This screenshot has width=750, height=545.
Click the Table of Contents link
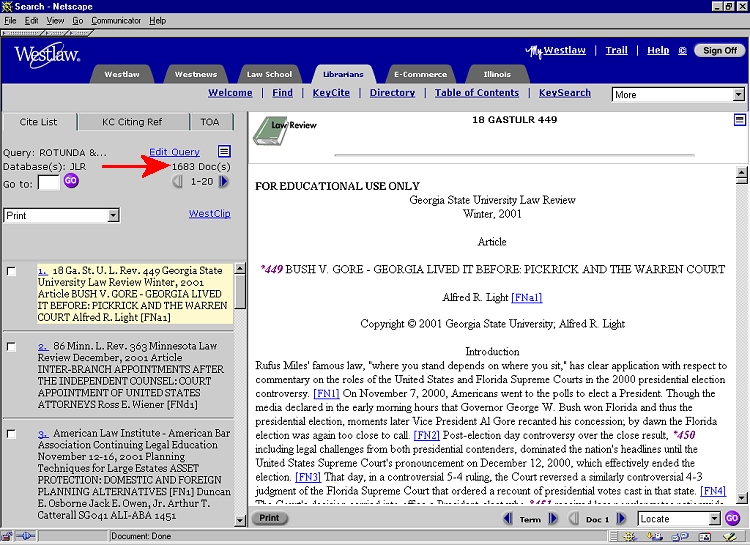(476, 93)
